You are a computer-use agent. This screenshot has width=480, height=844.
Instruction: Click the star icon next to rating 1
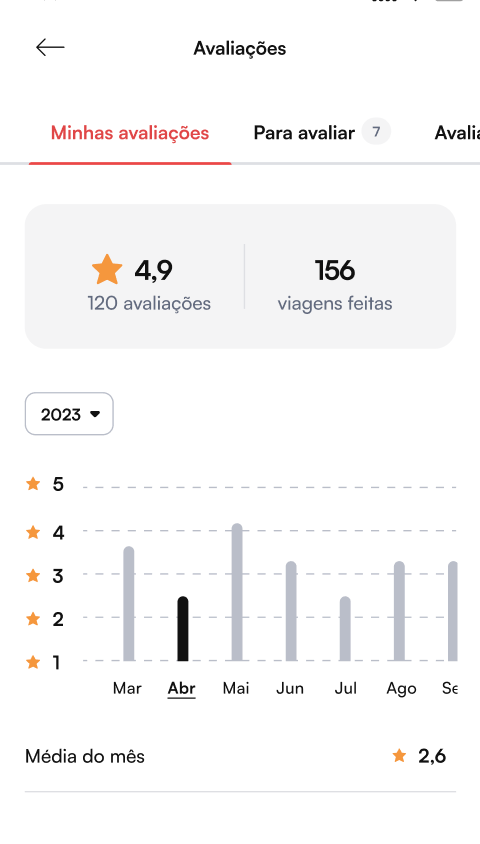pos(33,662)
